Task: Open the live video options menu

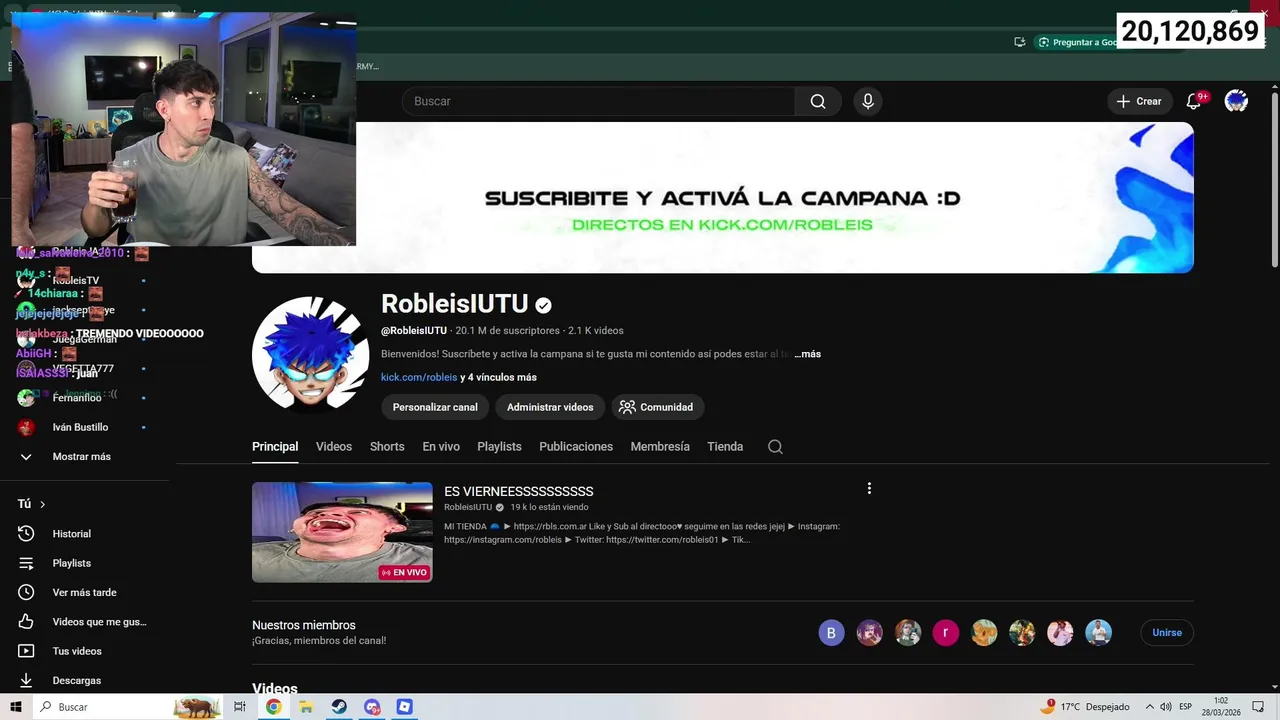Action: pyautogui.click(x=869, y=488)
